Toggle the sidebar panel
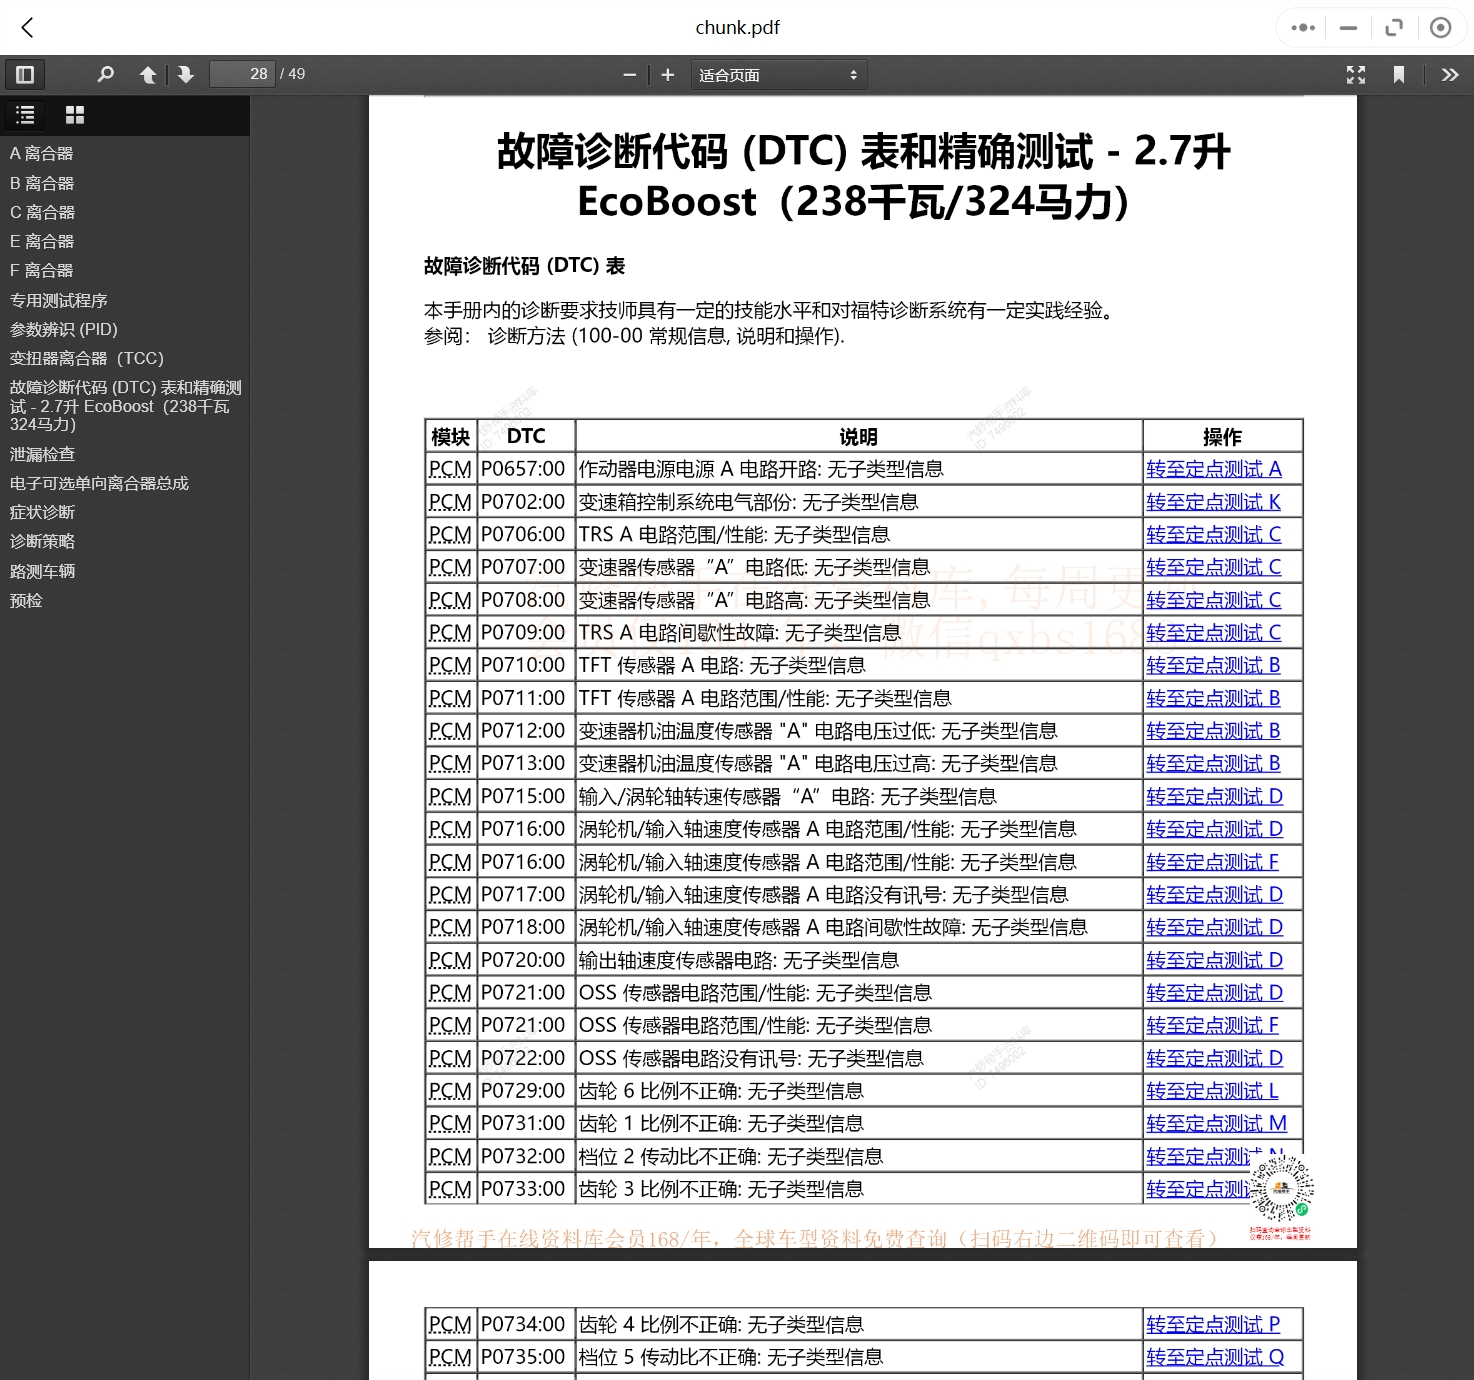The width and height of the screenshot is (1474, 1380). coord(25,74)
